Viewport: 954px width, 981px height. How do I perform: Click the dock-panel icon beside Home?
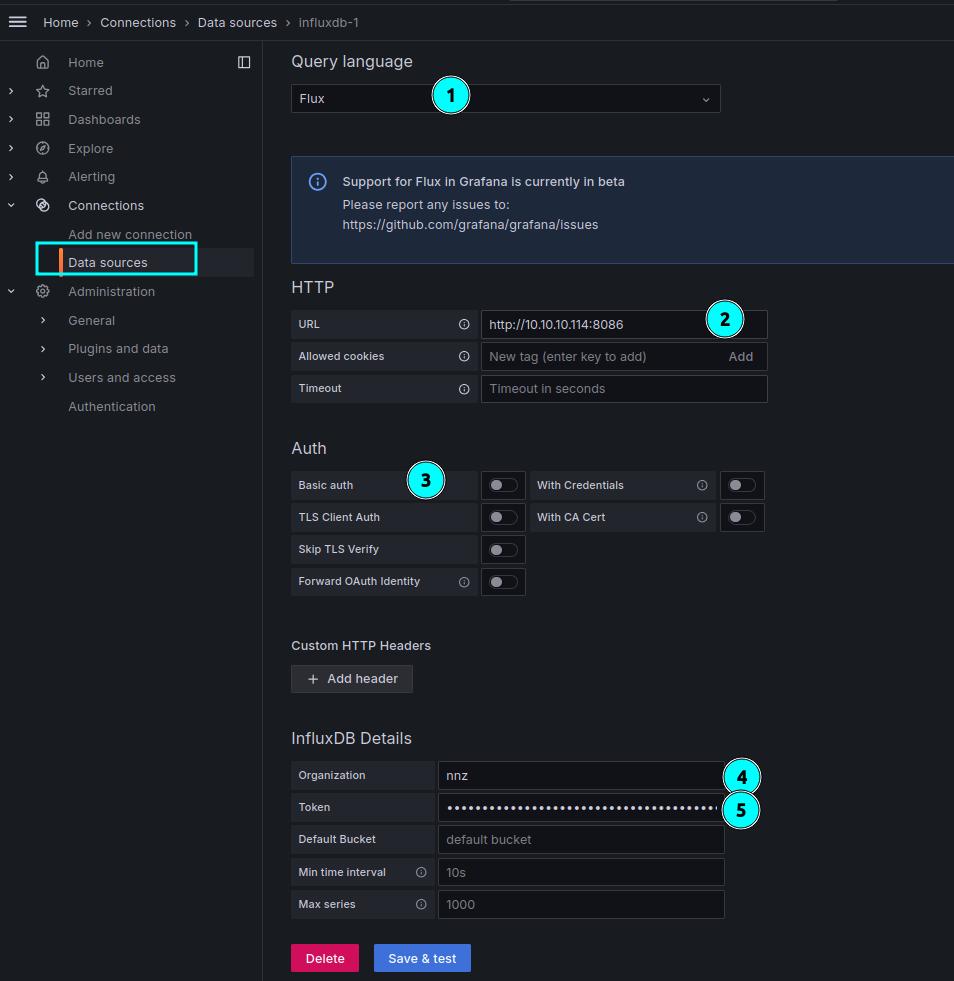(x=244, y=62)
